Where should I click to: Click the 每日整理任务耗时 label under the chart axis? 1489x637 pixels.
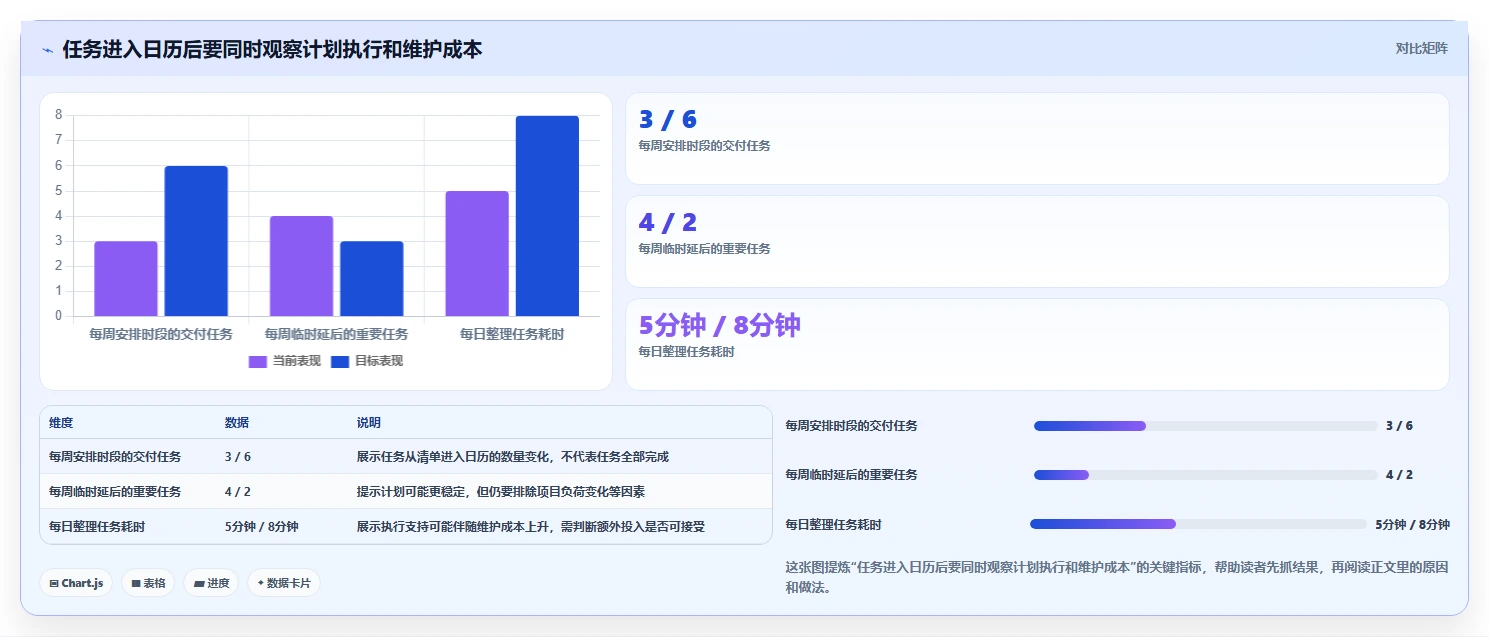coord(512,334)
